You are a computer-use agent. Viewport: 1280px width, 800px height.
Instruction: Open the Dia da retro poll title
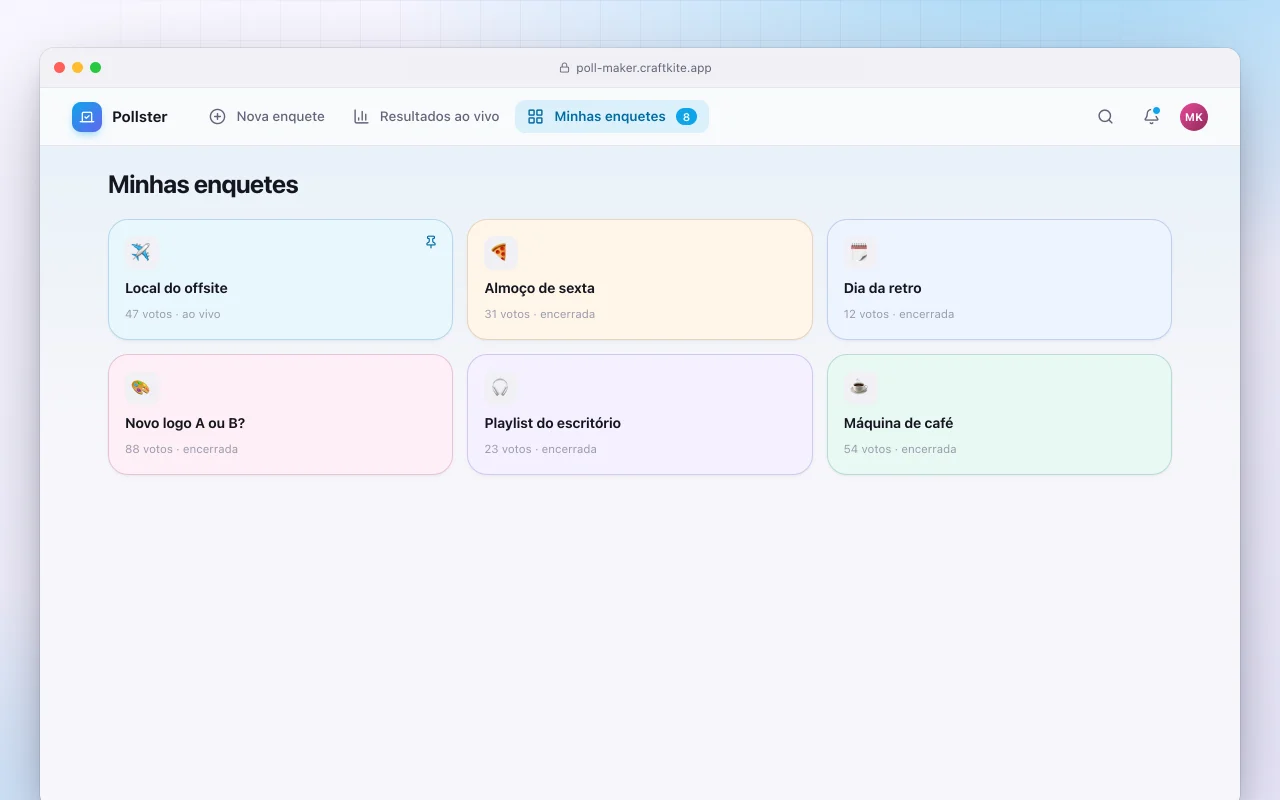click(882, 288)
